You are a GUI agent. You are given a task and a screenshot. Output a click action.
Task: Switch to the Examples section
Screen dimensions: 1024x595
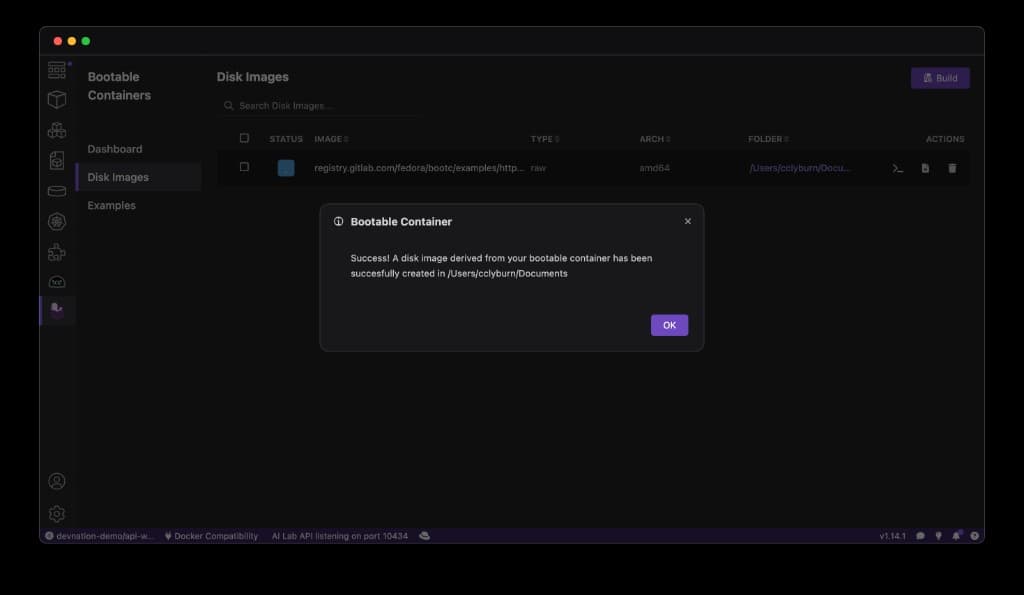tap(111, 205)
